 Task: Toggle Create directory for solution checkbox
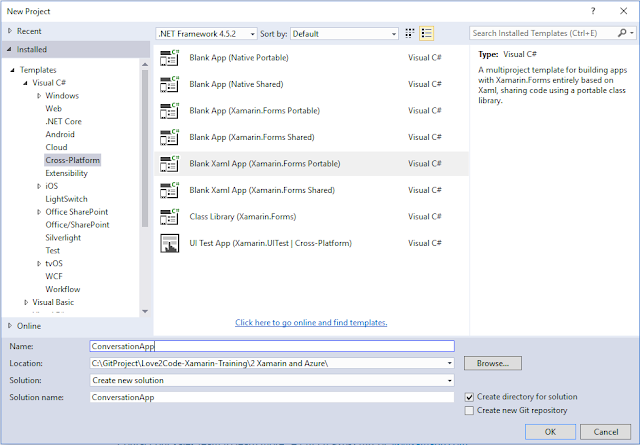coord(469,397)
